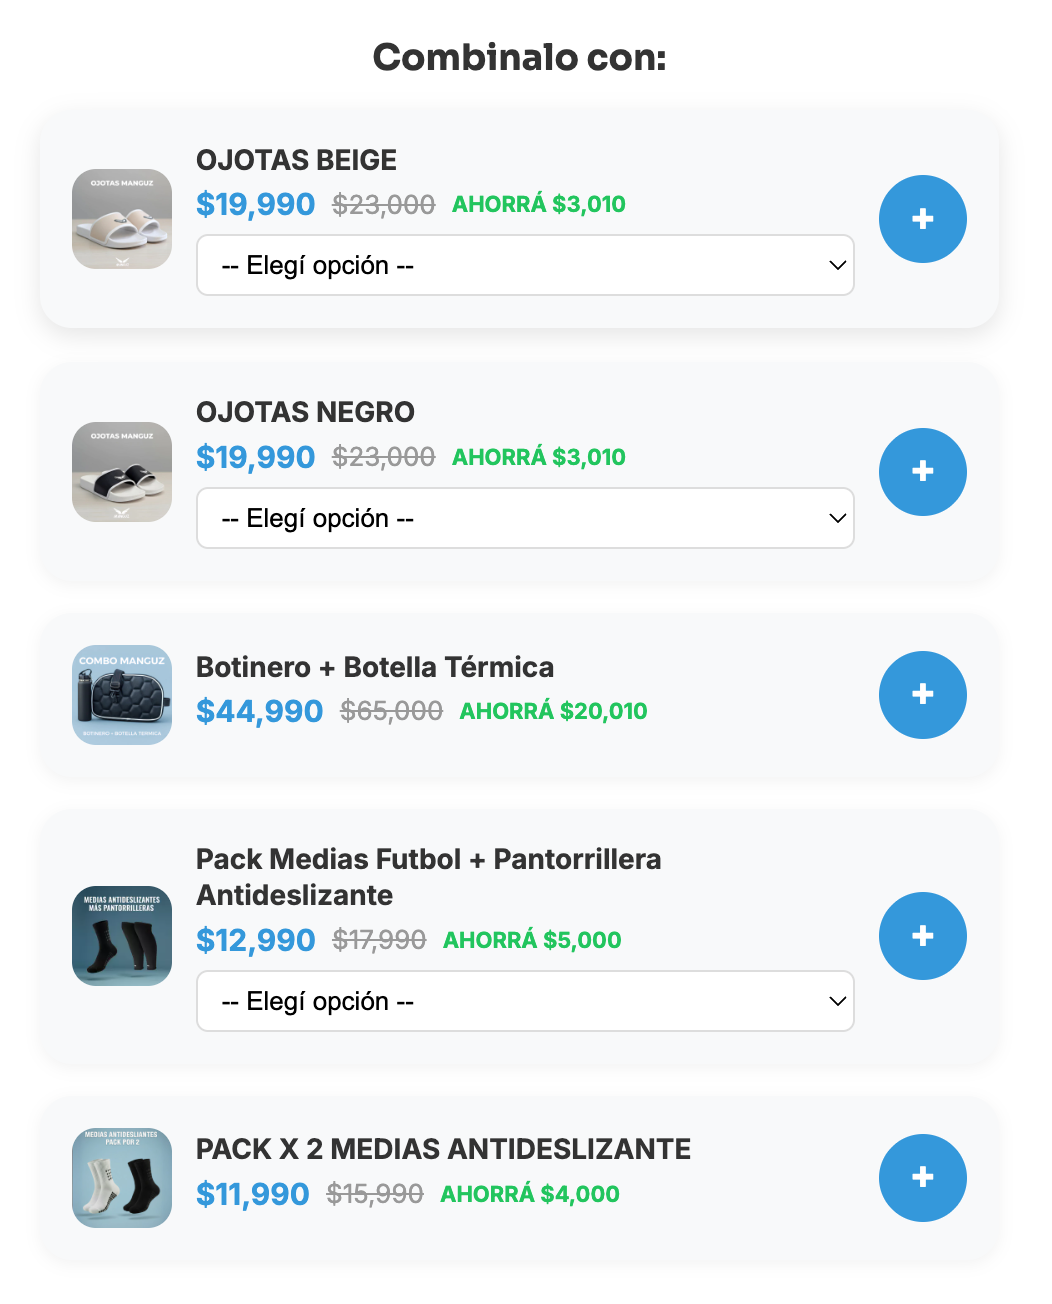Open the Combo Manguz bag thumbnail

pyautogui.click(x=122, y=695)
